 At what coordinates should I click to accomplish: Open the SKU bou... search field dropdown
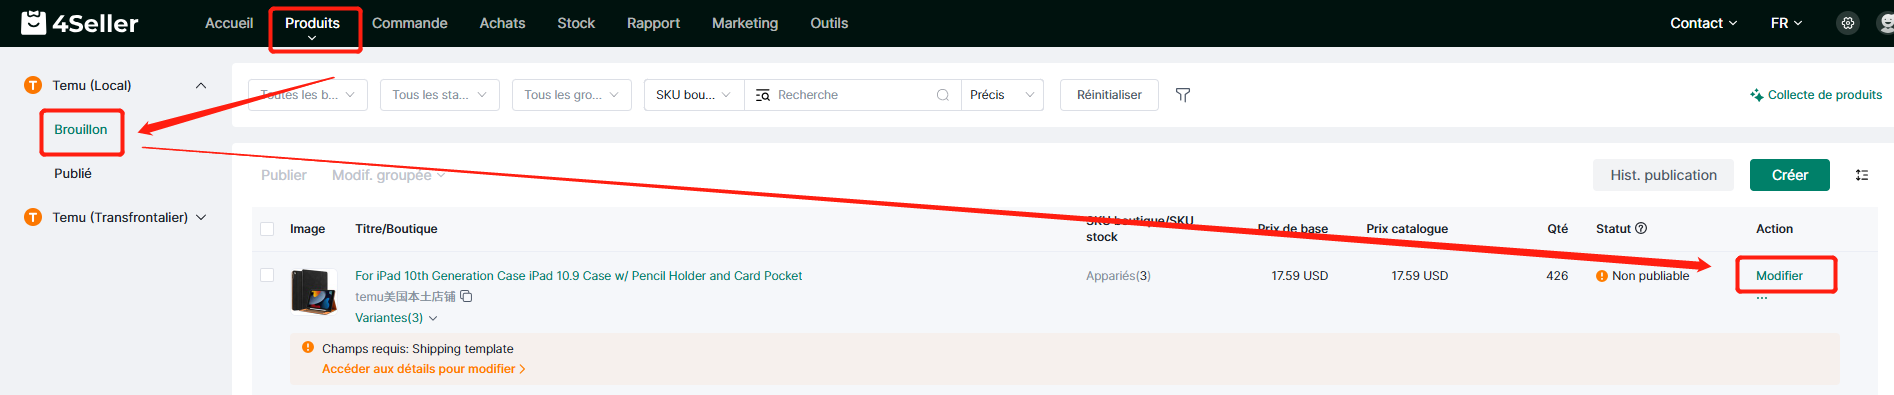point(694,95)
